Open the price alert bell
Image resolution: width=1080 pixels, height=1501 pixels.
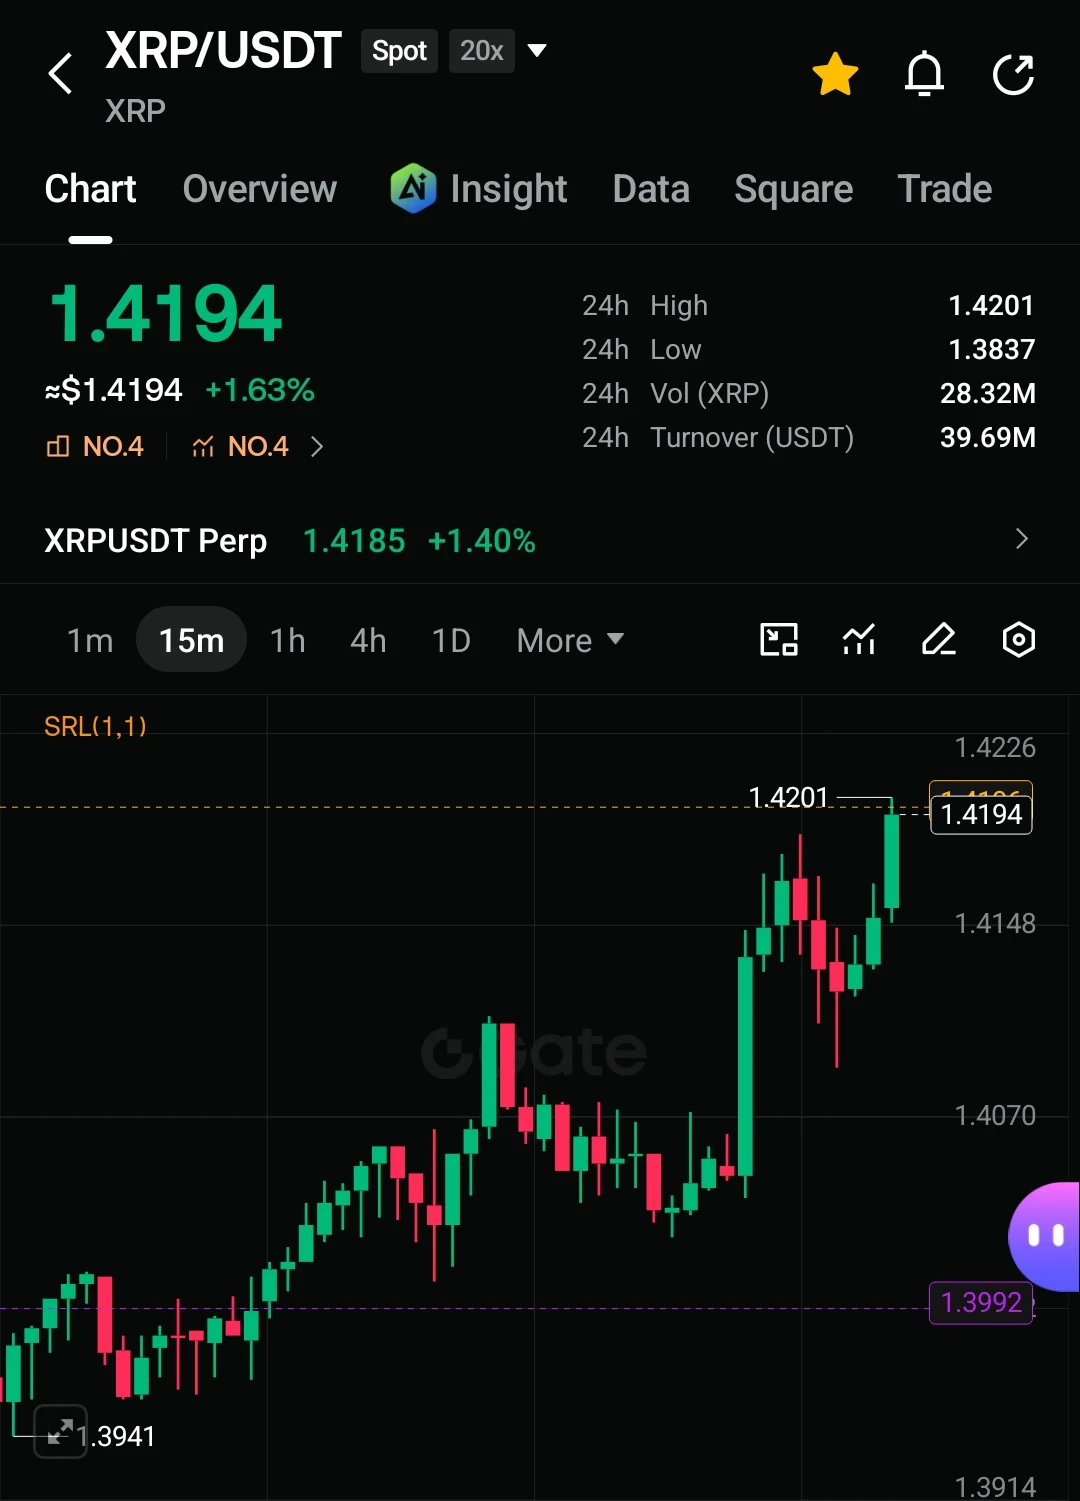click(924, 74)
